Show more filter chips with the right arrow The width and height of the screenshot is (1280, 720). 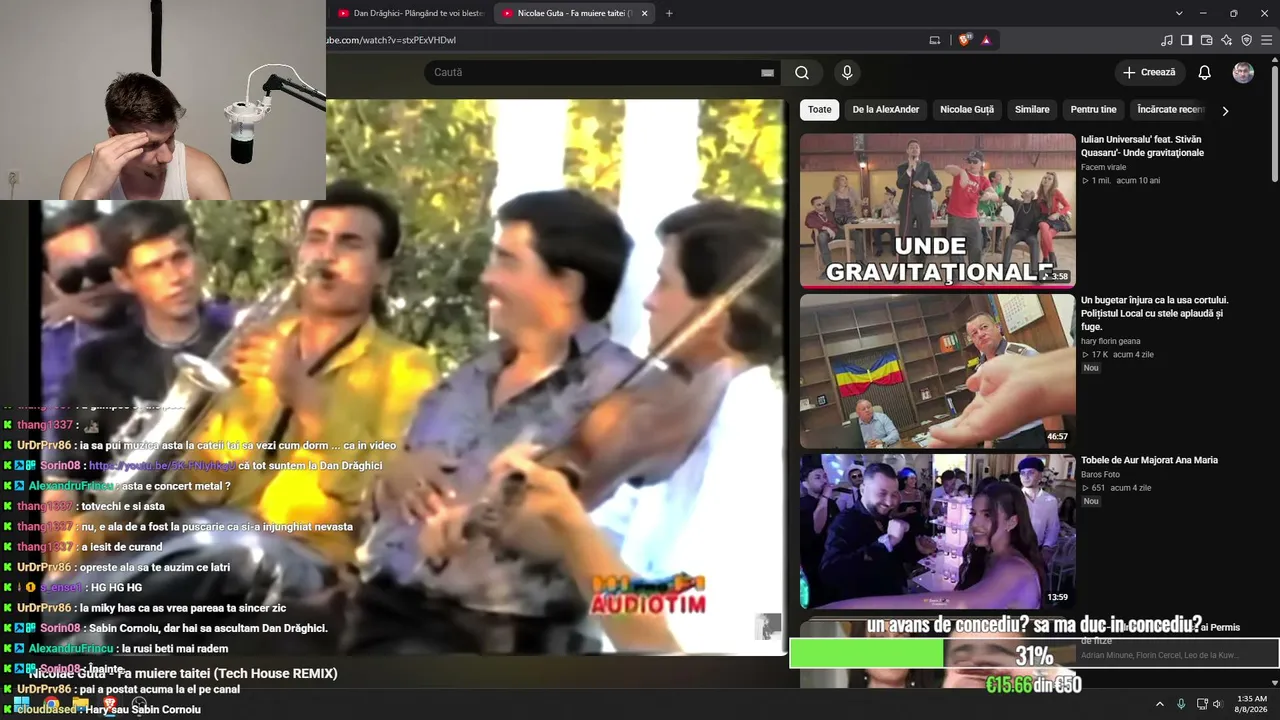point(1225,110)
